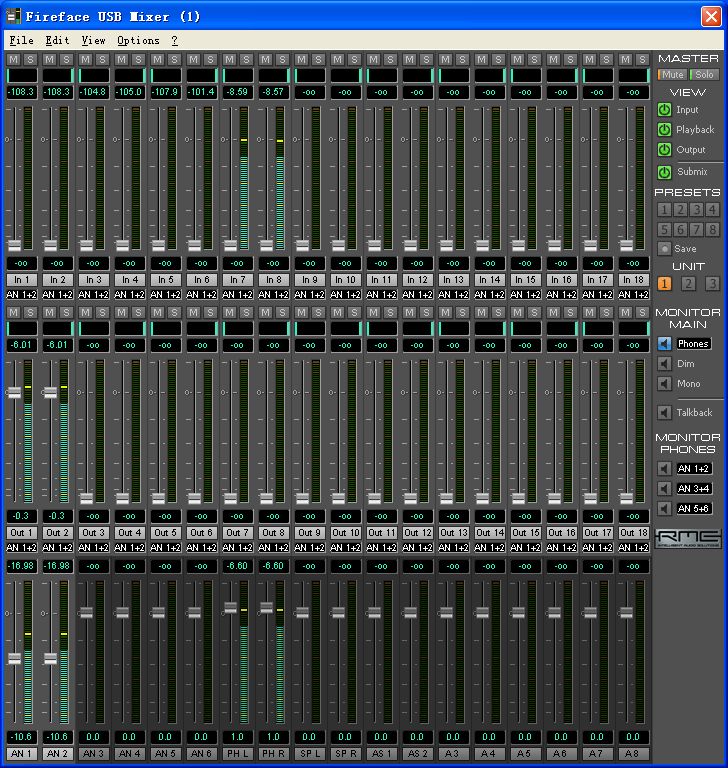Open routing selector under Out 8
This screenshot has height=768, width=728.
tap(273, 548)
